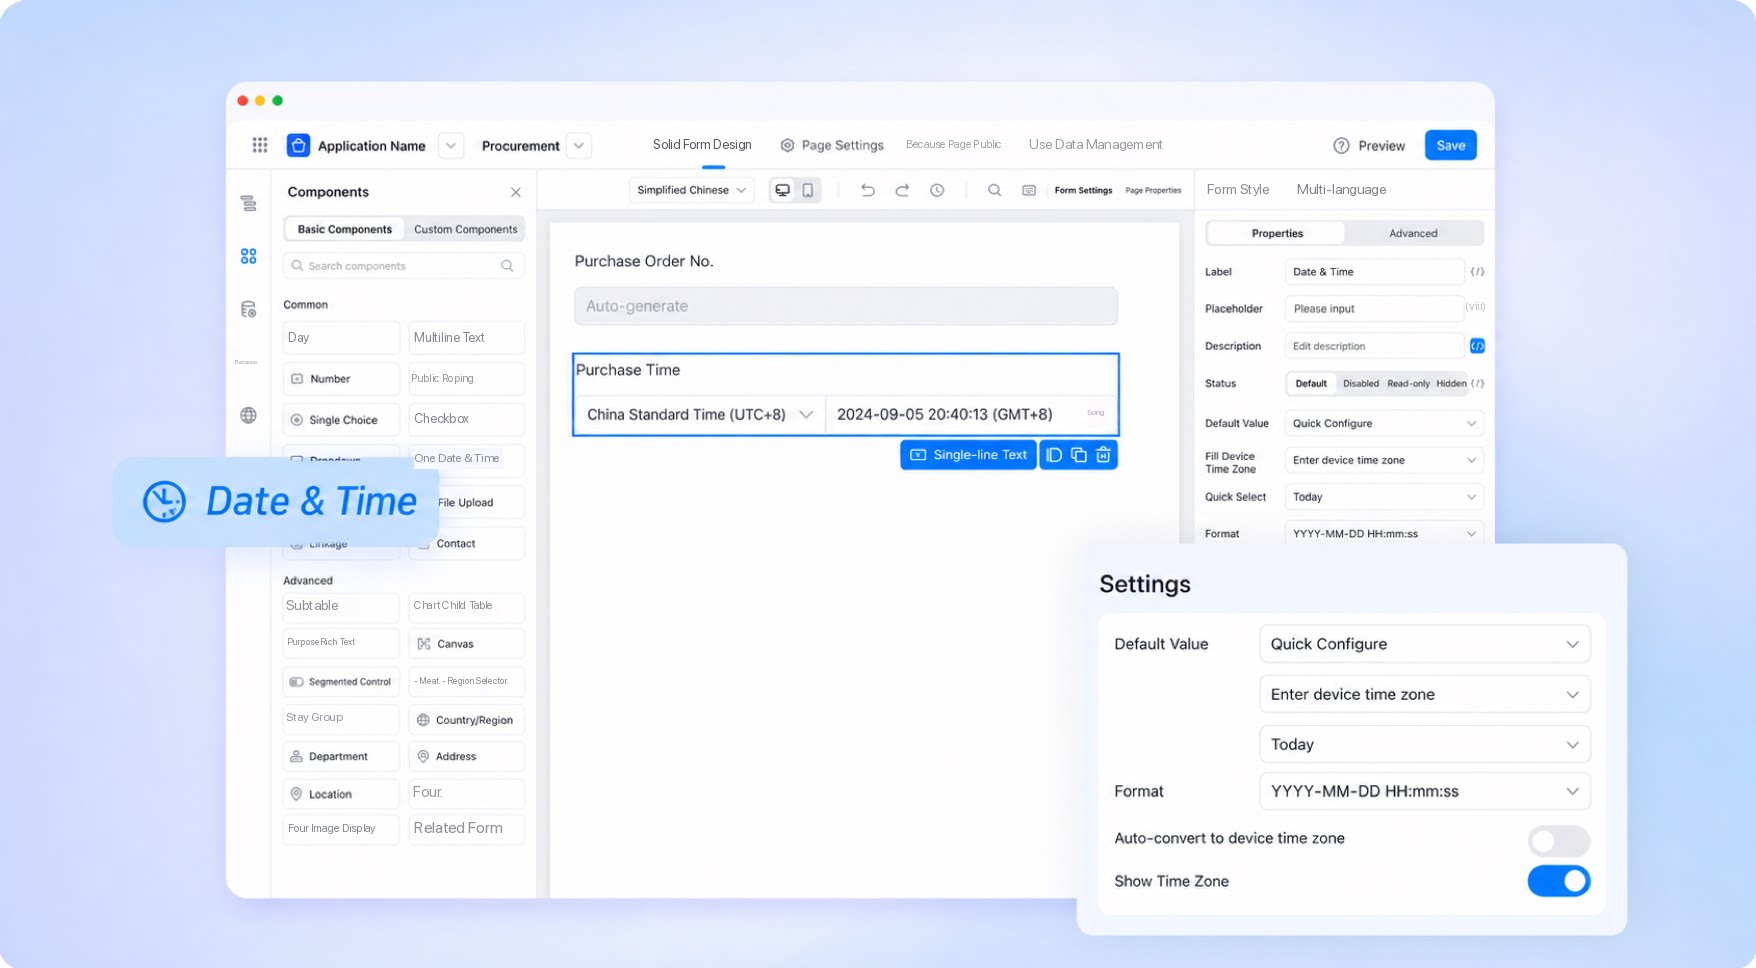Open the history clock icon
Image resolution: width=1756 pixels, height=968 pixels.
(x=937, y=190)
